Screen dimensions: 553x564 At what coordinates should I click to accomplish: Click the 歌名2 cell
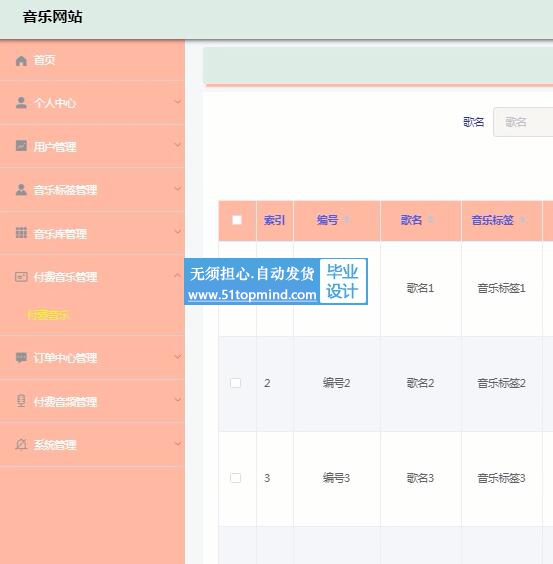click(420, 383)
